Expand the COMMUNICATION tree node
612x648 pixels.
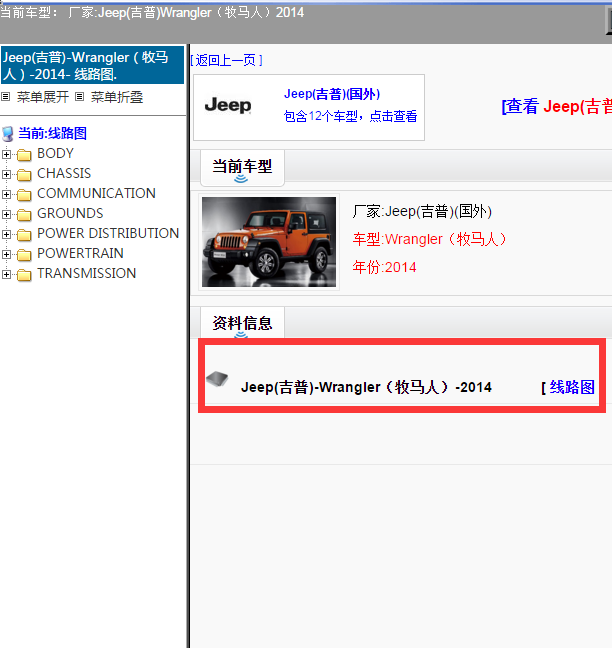coord(6,194)
